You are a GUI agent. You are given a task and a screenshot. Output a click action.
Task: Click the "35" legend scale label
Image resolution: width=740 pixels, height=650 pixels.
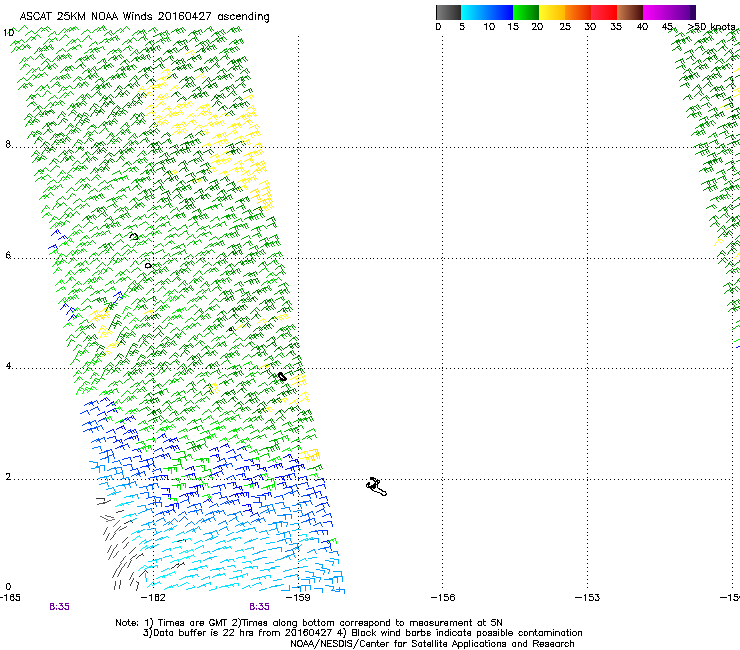(x=616, y=27)
